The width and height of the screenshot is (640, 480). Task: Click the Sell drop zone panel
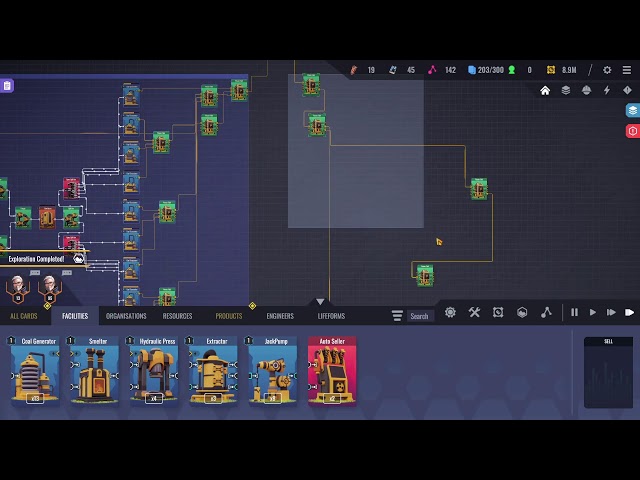point(608,372)
